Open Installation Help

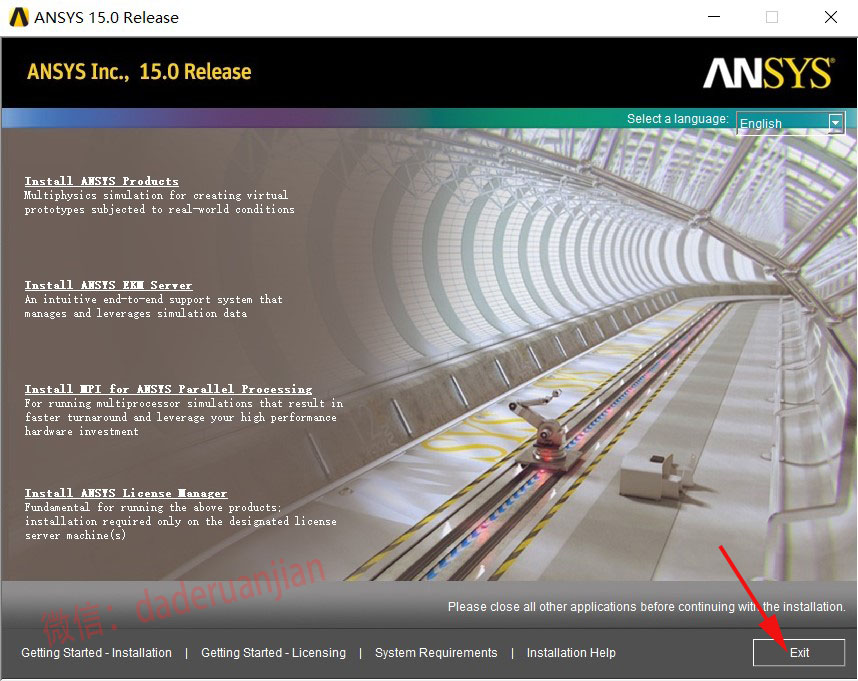(x=571, y=653)
